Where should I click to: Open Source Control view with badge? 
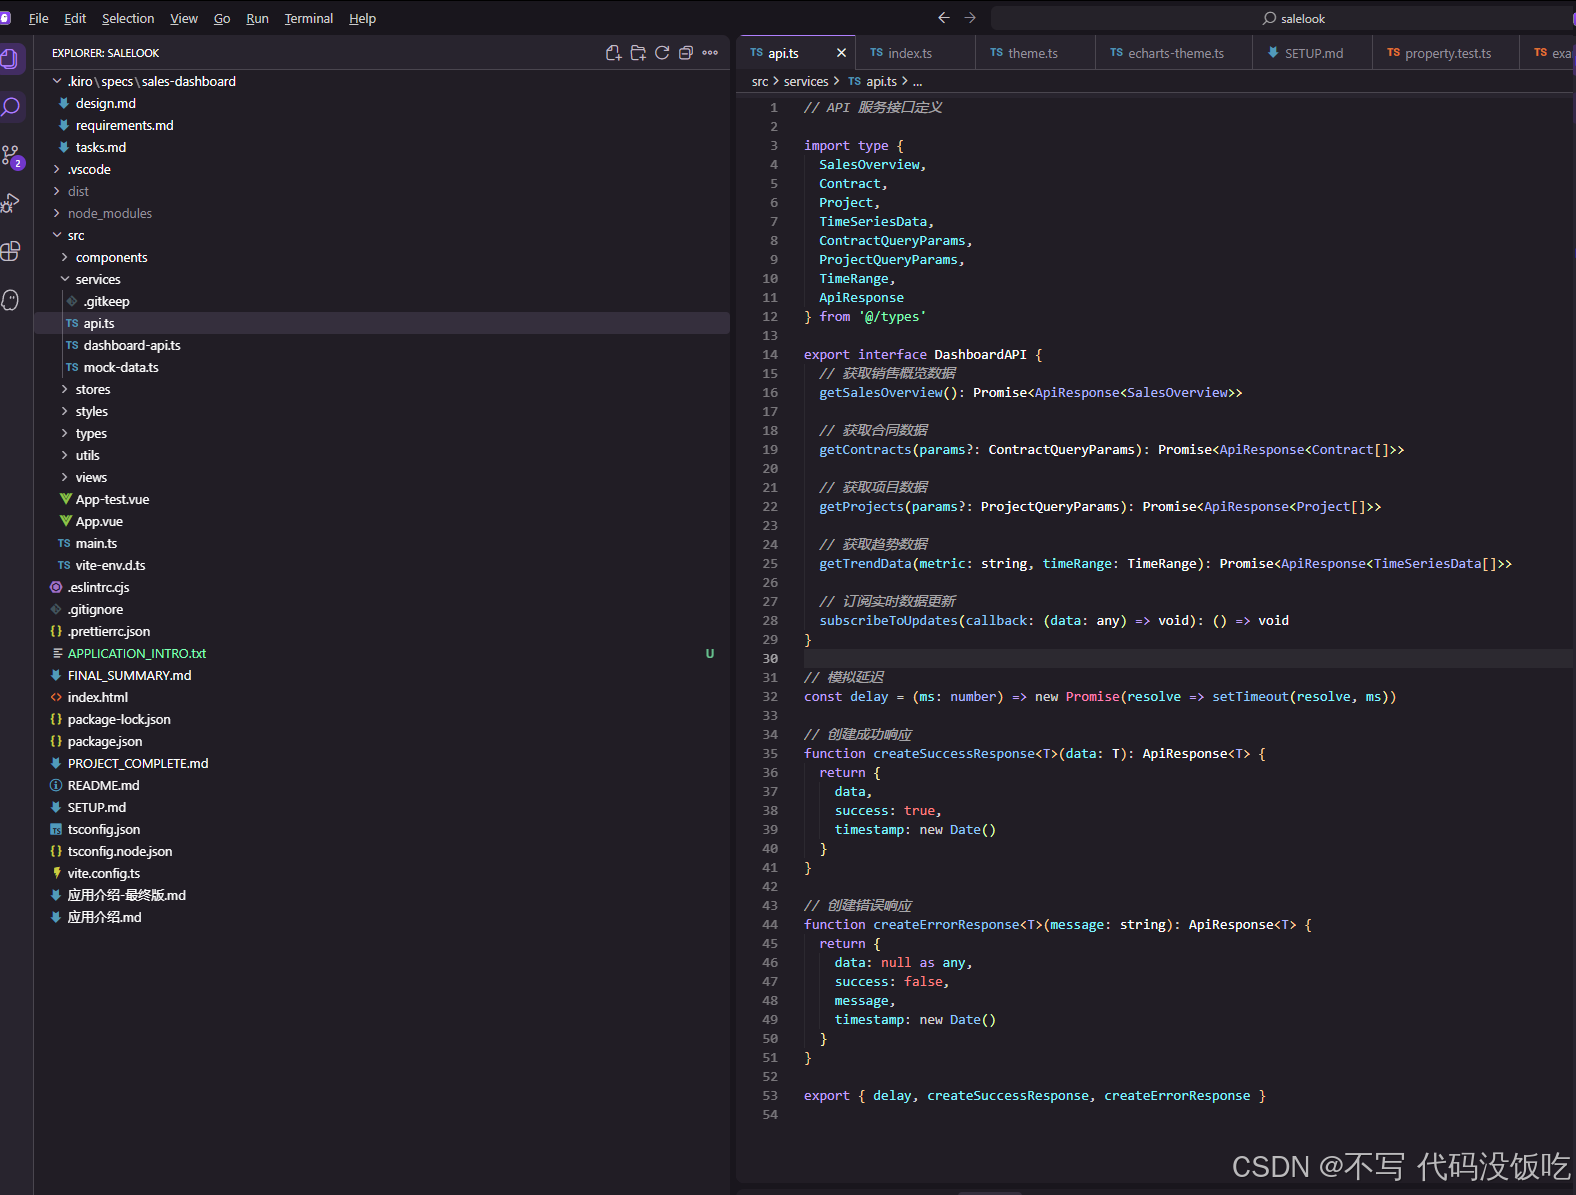point(11,155)
